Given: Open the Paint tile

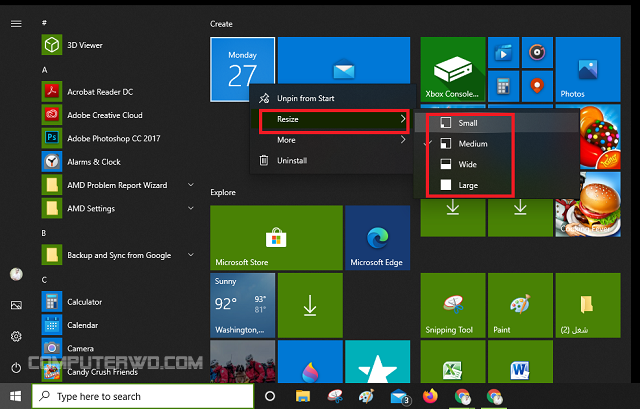Looking at the screenshot, I should [x=520, y=305].
